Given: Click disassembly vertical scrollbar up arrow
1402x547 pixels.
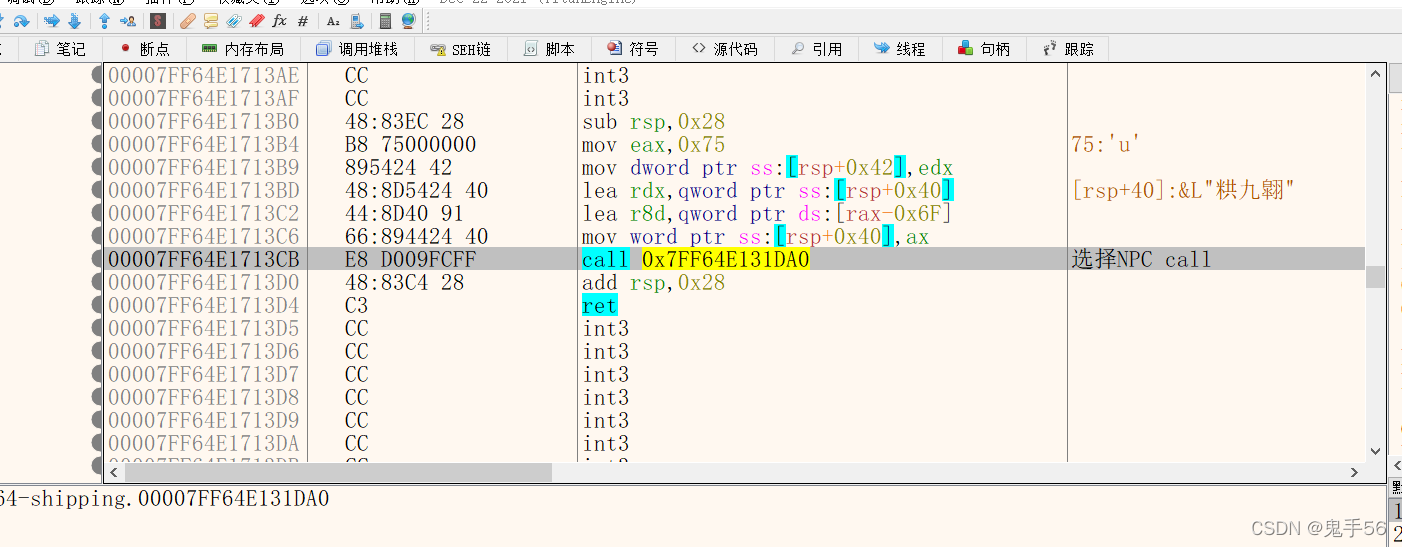Looking at the screenshot, I should tap(1375, 73).
